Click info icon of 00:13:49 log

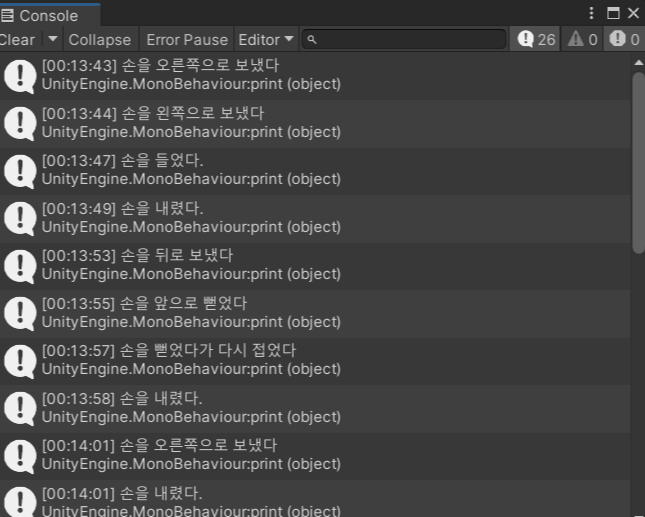[20, 219]
